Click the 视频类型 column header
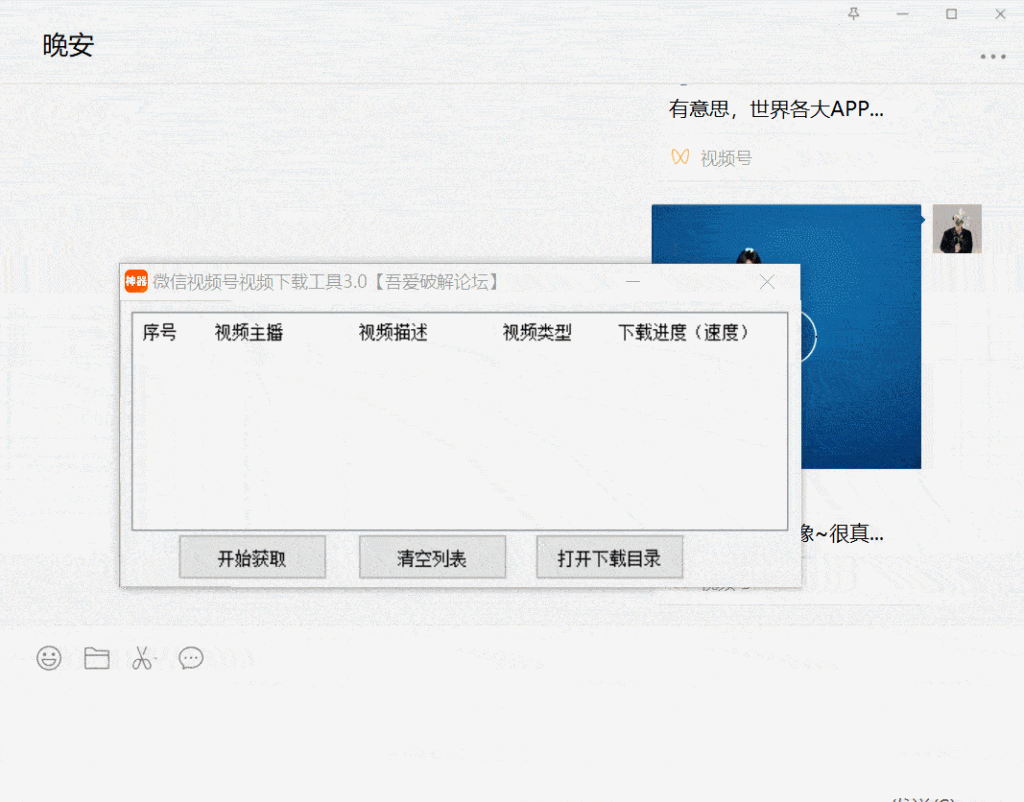Viewport: 1024px width, 802px height. coord(537,332)
